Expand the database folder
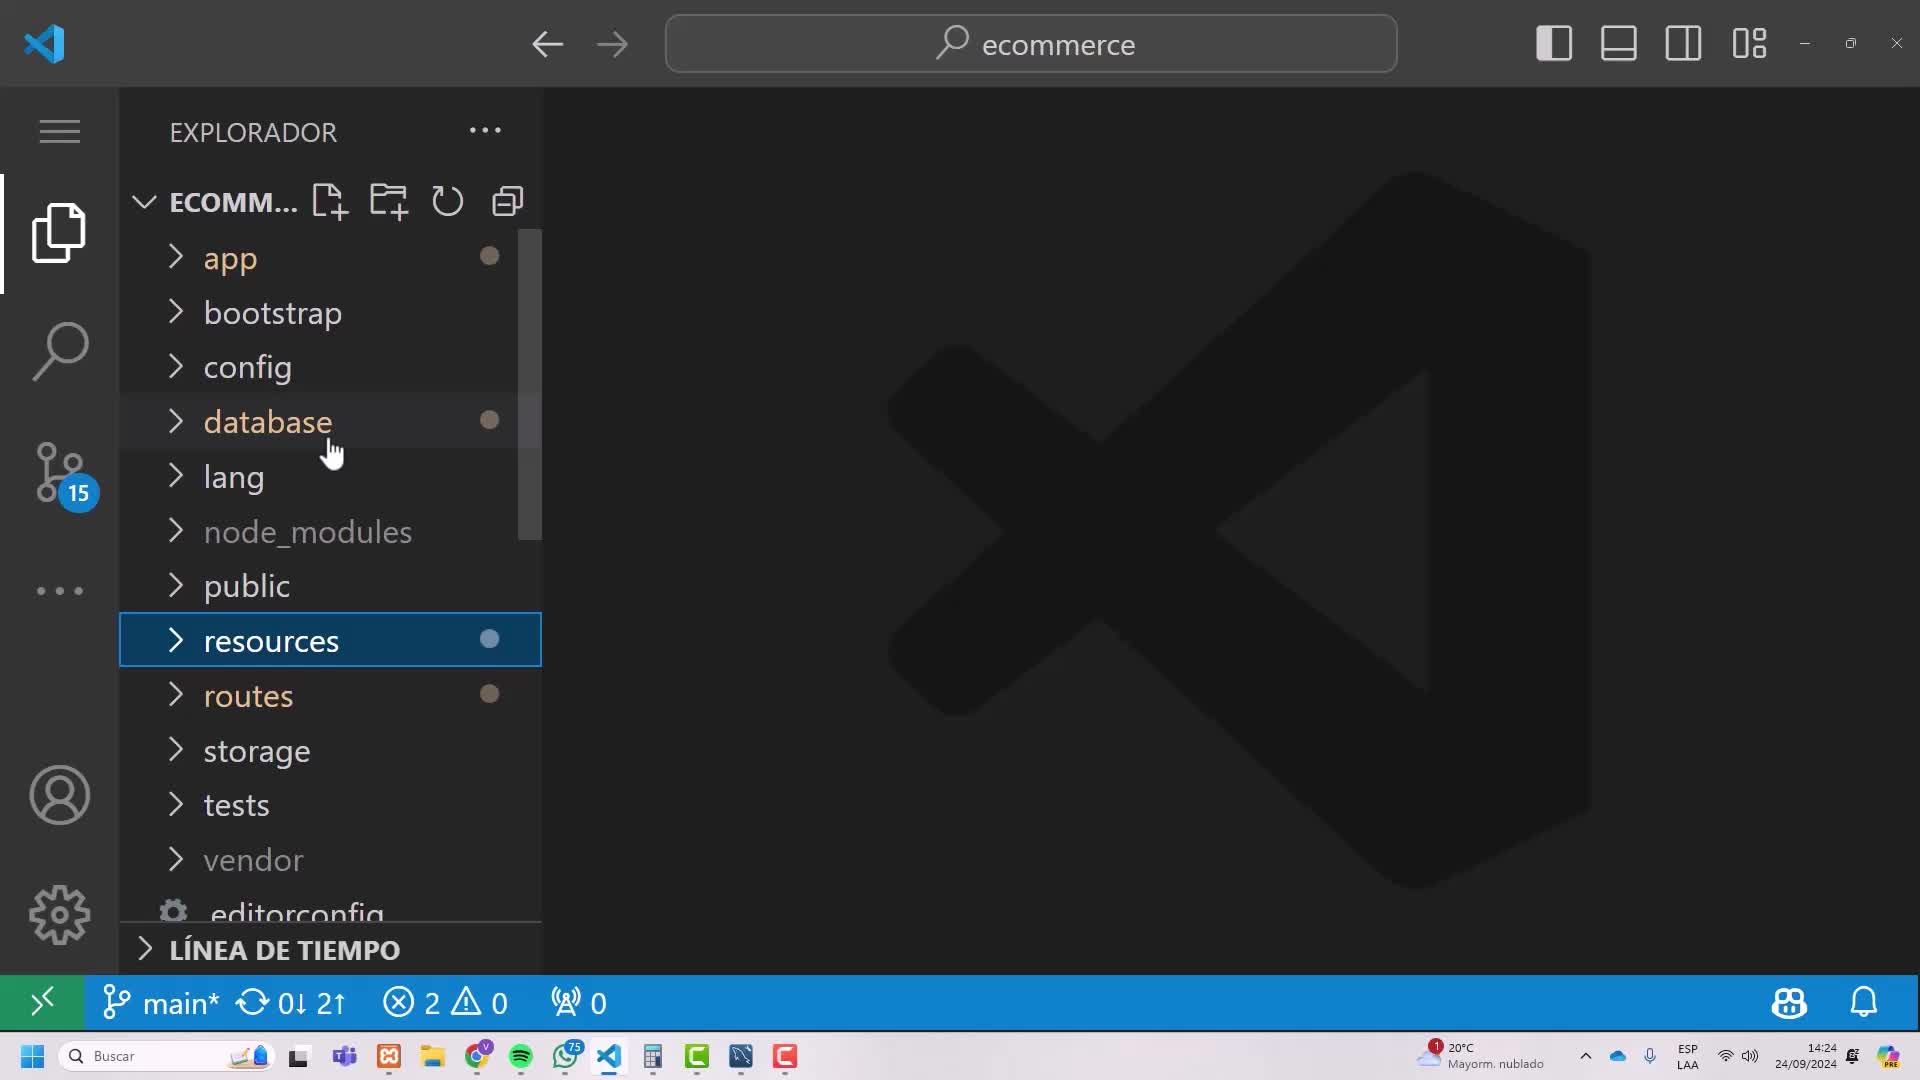This screenshot has height=1080, width=1920. pos(267,422)
